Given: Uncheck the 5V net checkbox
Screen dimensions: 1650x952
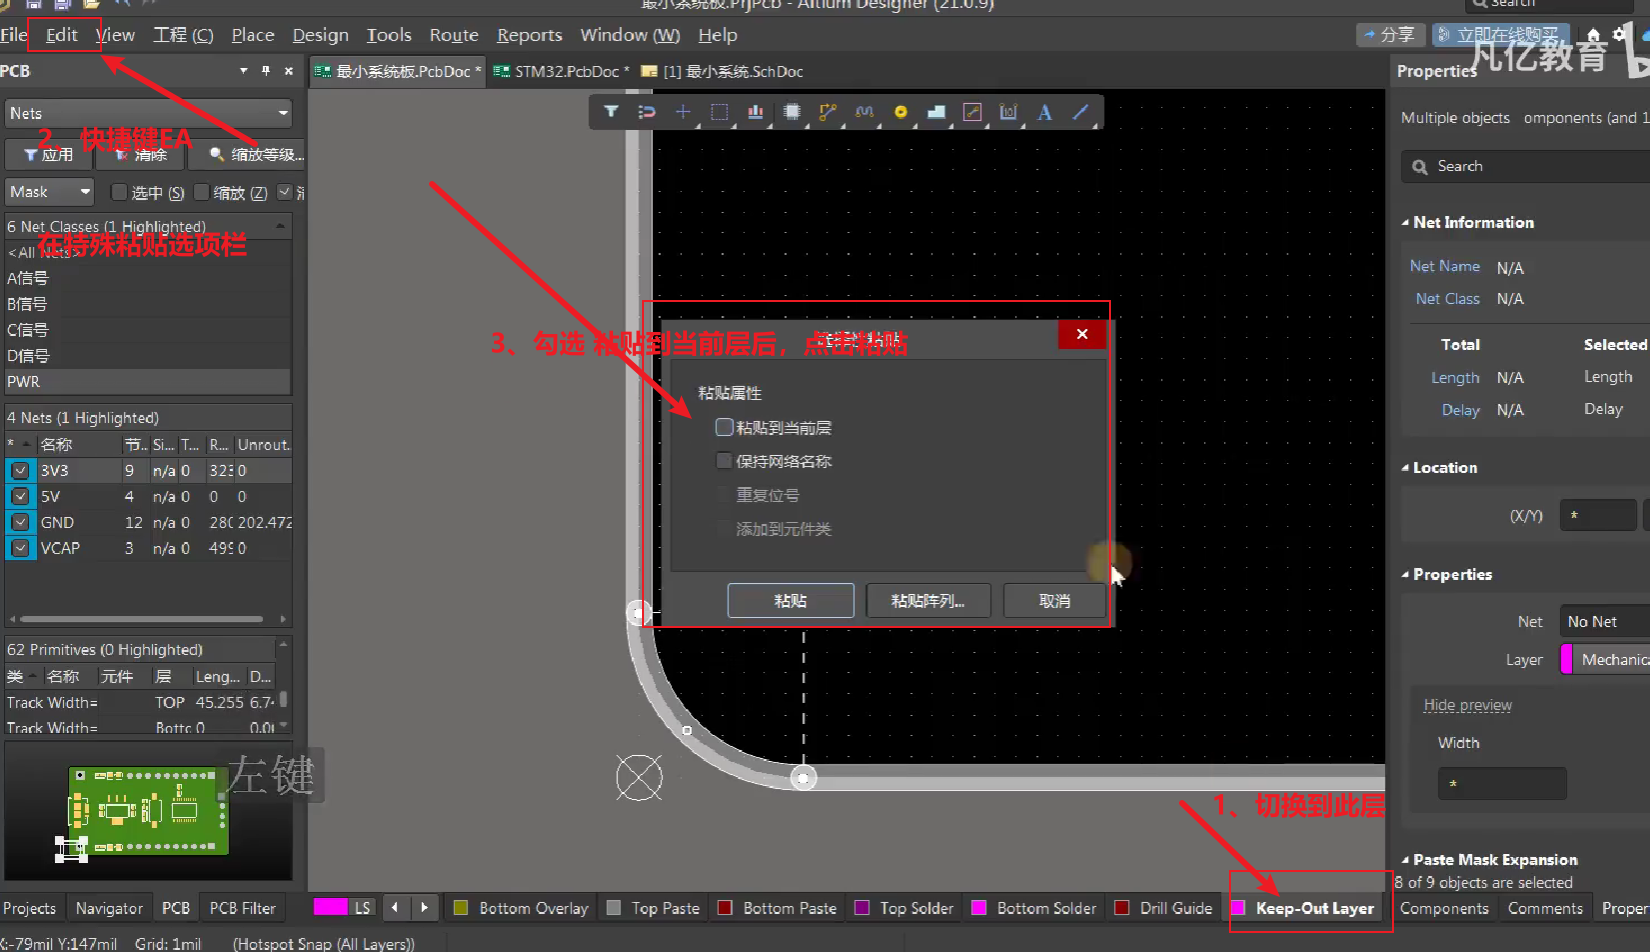Looking at the screenshot, I should coord(20,496).
